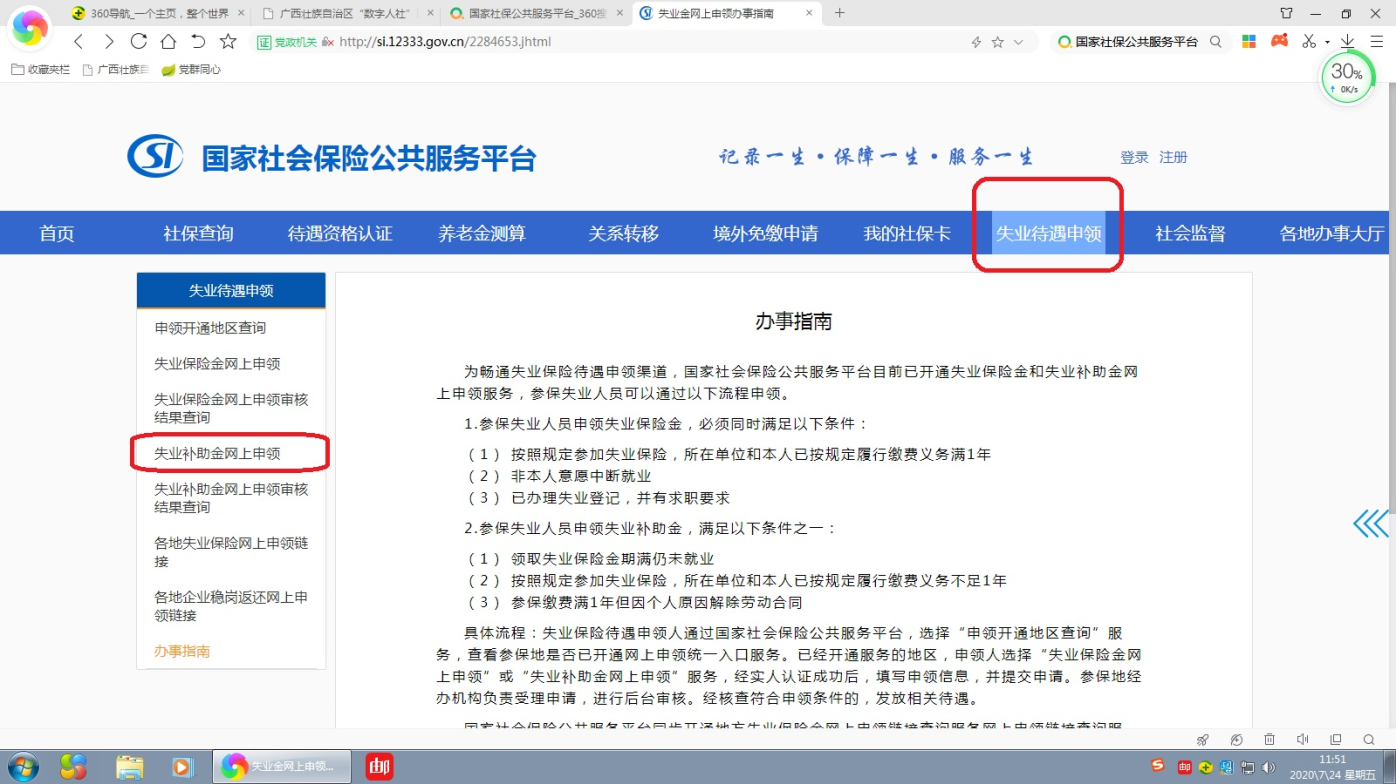Reload the page with refresh icon
The width and height of the screenshot is (1396, 784).
tap(139, 42)
